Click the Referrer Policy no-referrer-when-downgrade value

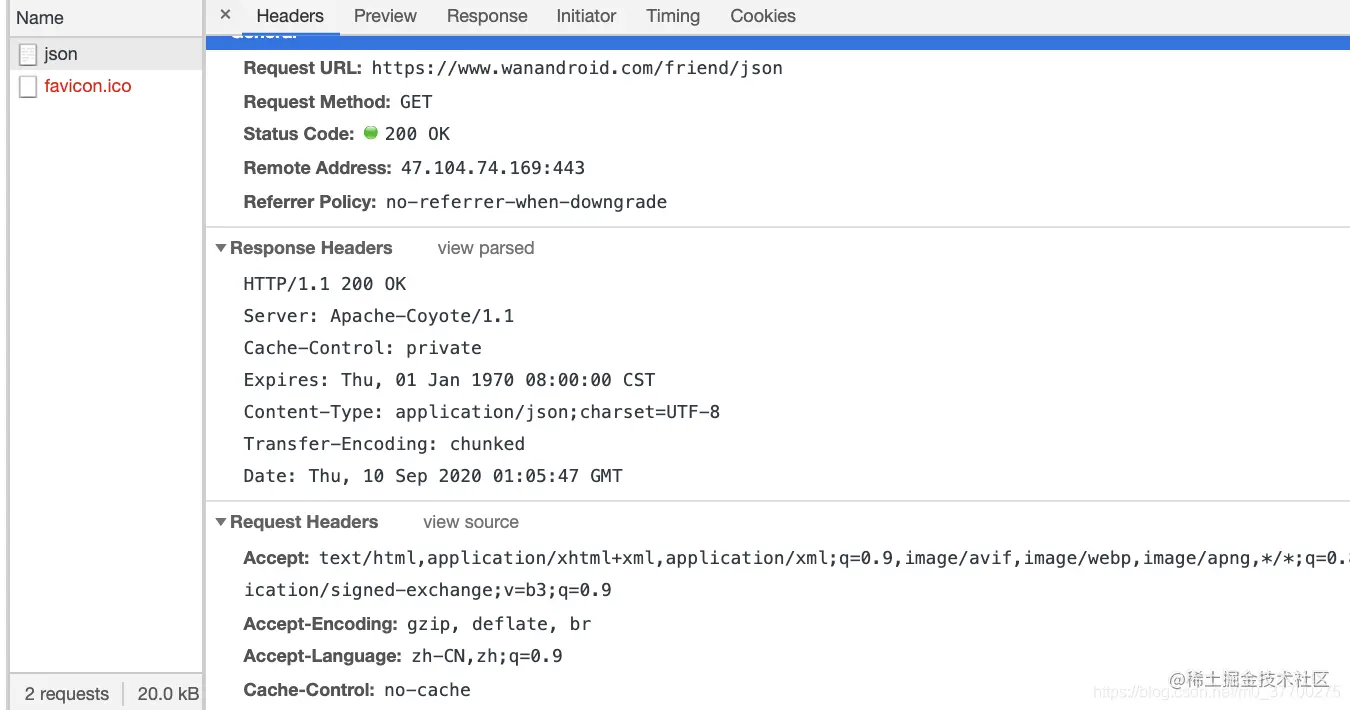click(526, 202)
